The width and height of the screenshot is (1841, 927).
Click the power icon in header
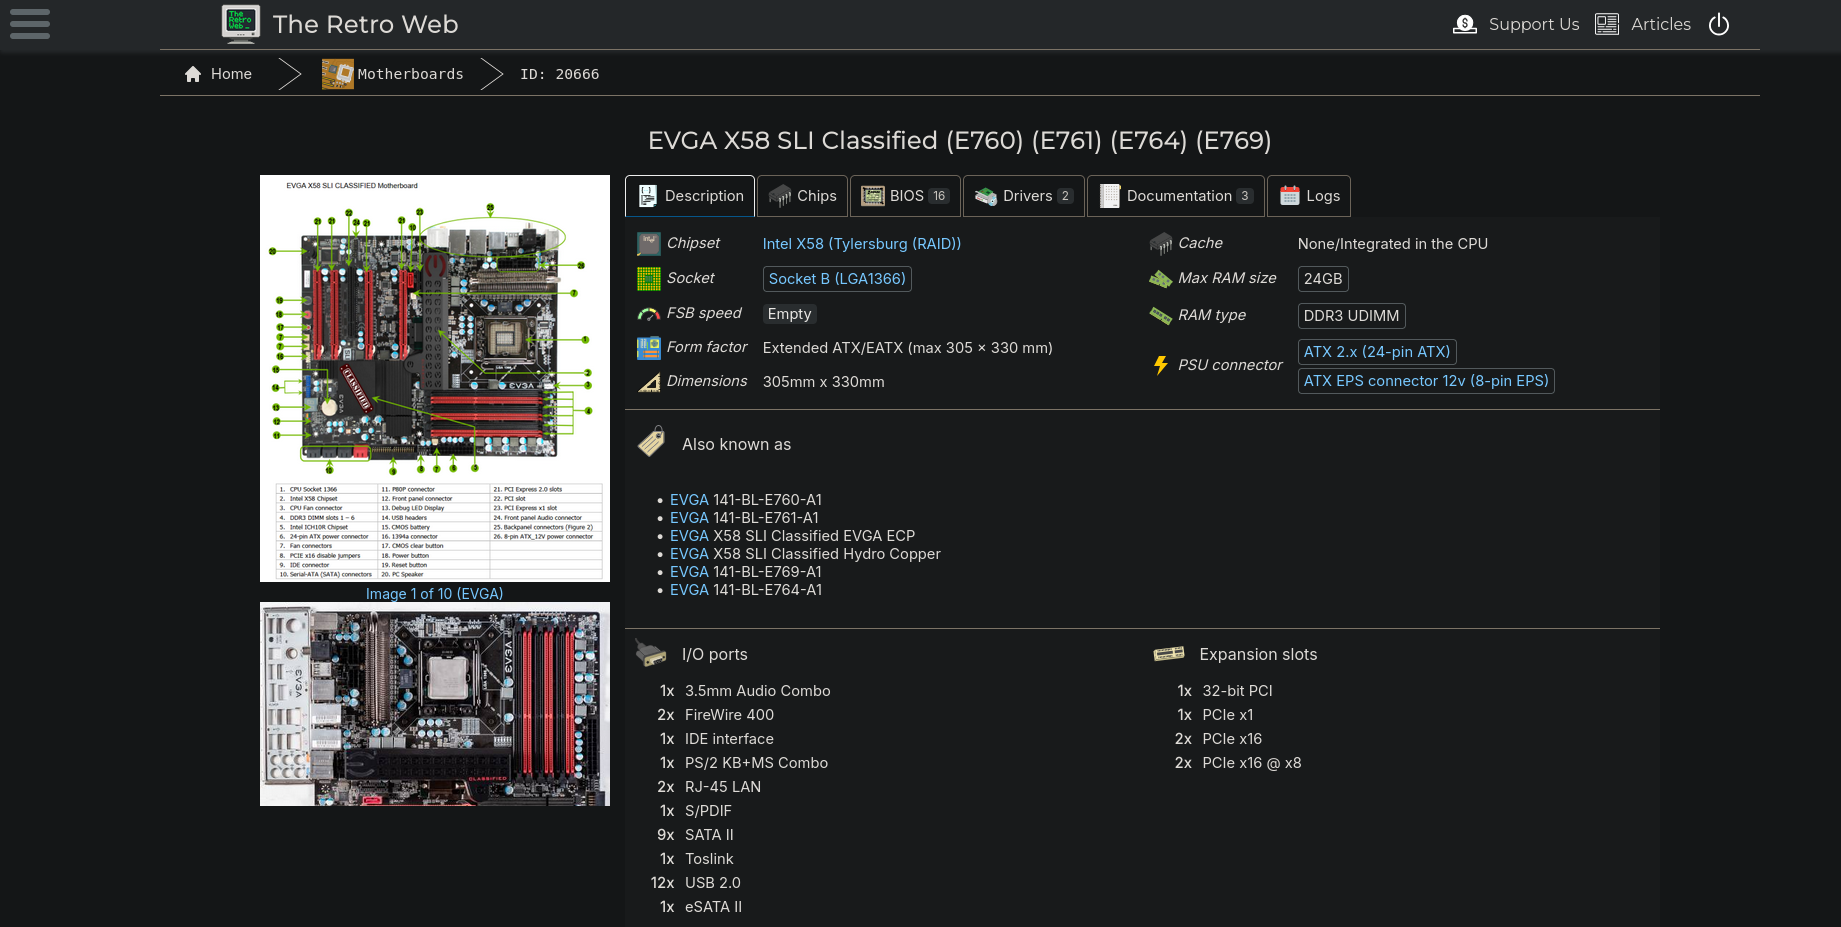[x=1719, y=24]
